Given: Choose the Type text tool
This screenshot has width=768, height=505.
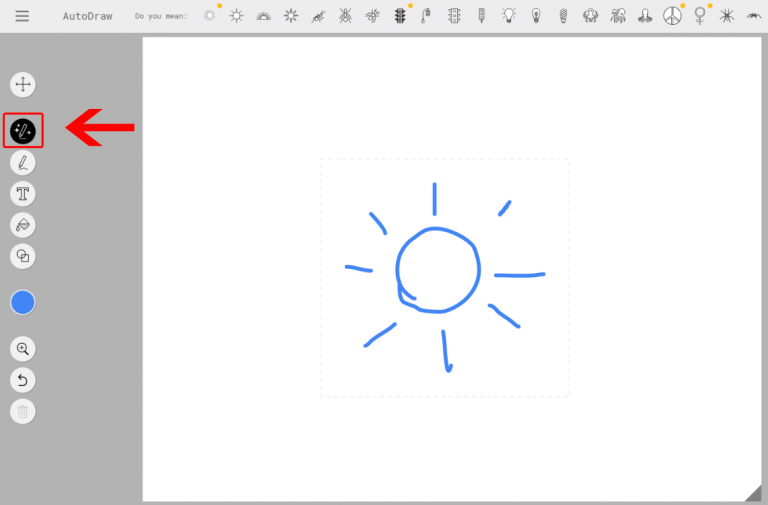Looking at the screenshot, I should point(23,194).
